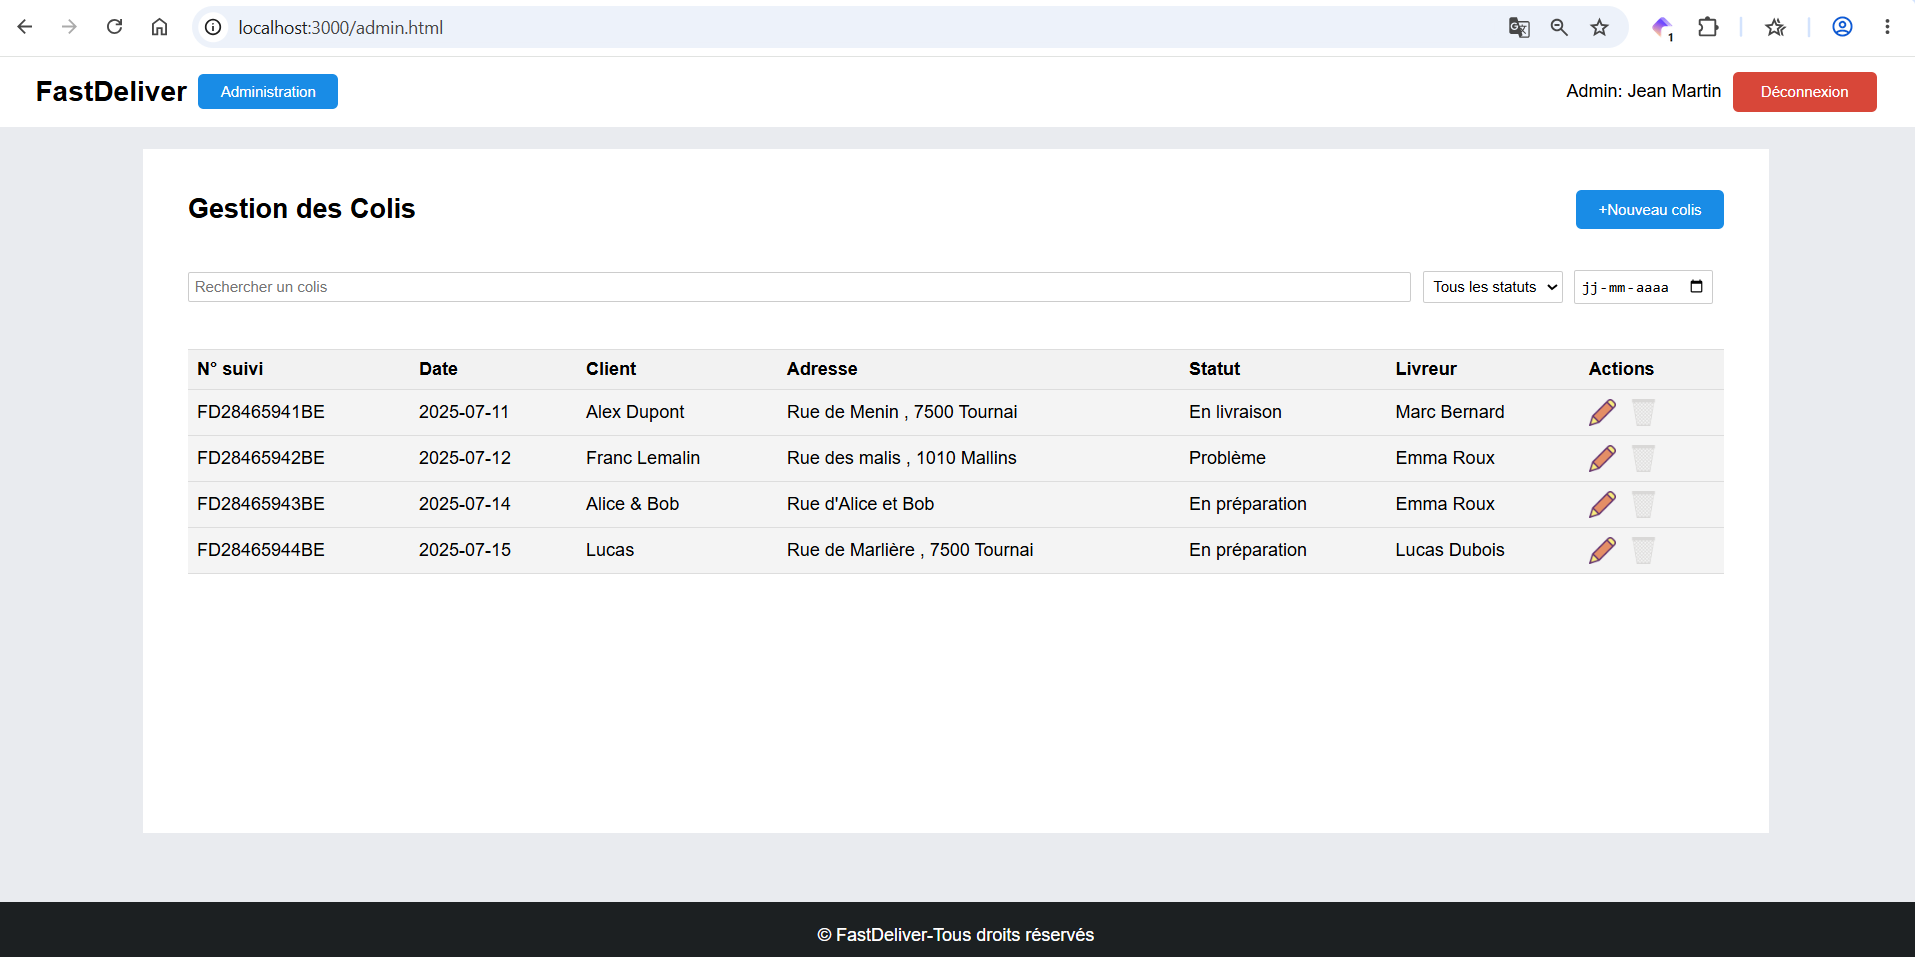This screenshot has height=957, width=1915.
Task: Open the browser three-dot menu
Action: point(1887,27)
